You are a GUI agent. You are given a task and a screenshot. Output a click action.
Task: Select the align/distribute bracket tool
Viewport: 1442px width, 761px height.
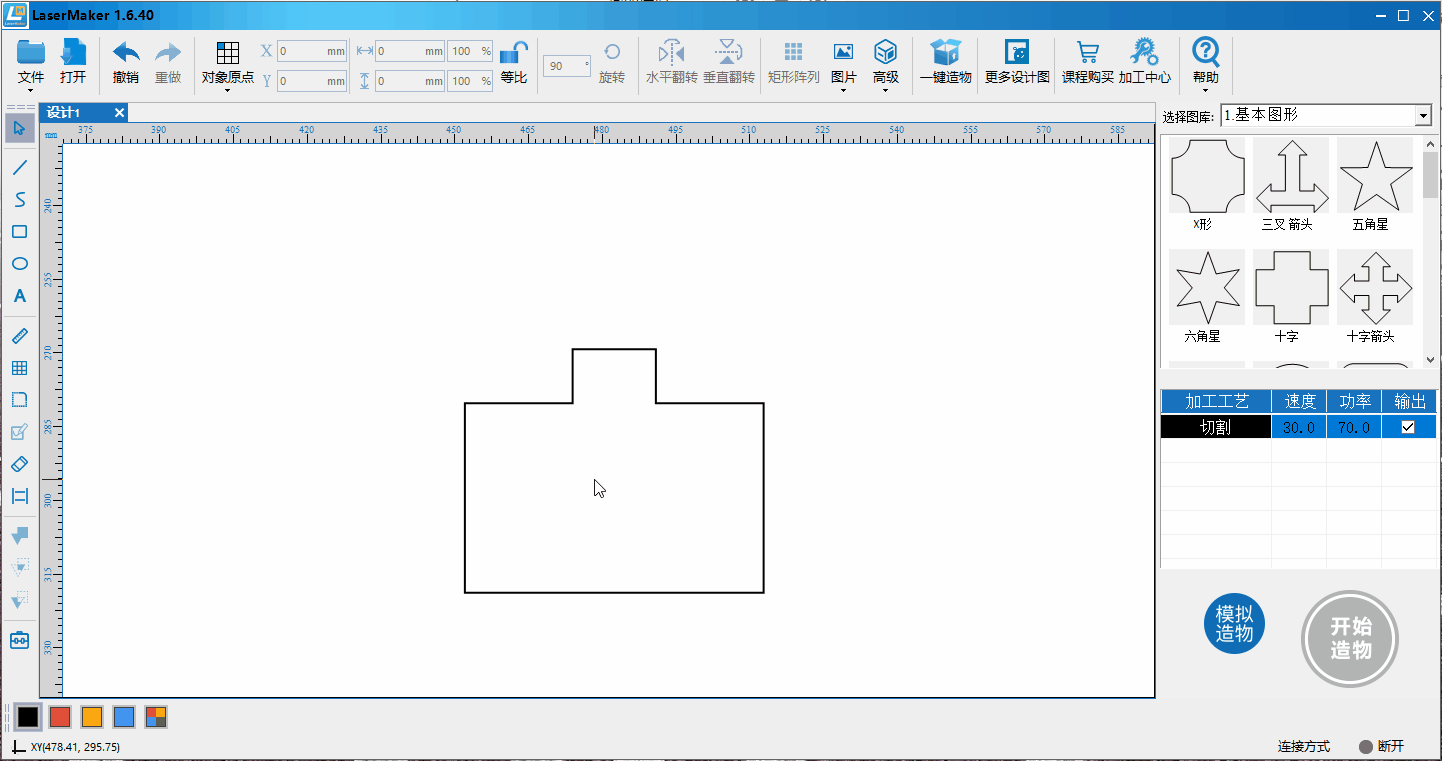click(20, 496)
